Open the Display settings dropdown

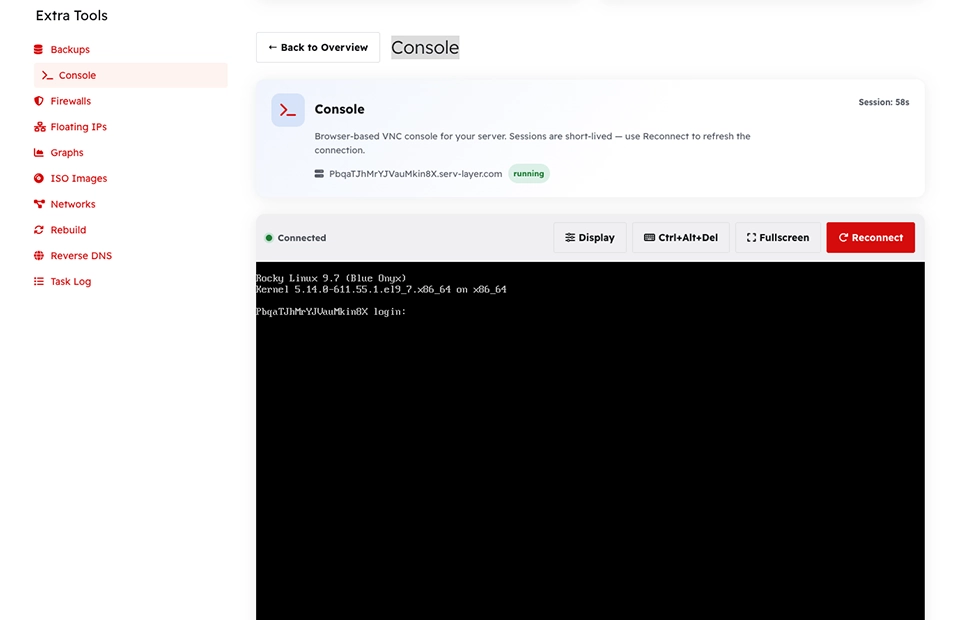pos(590,238)
